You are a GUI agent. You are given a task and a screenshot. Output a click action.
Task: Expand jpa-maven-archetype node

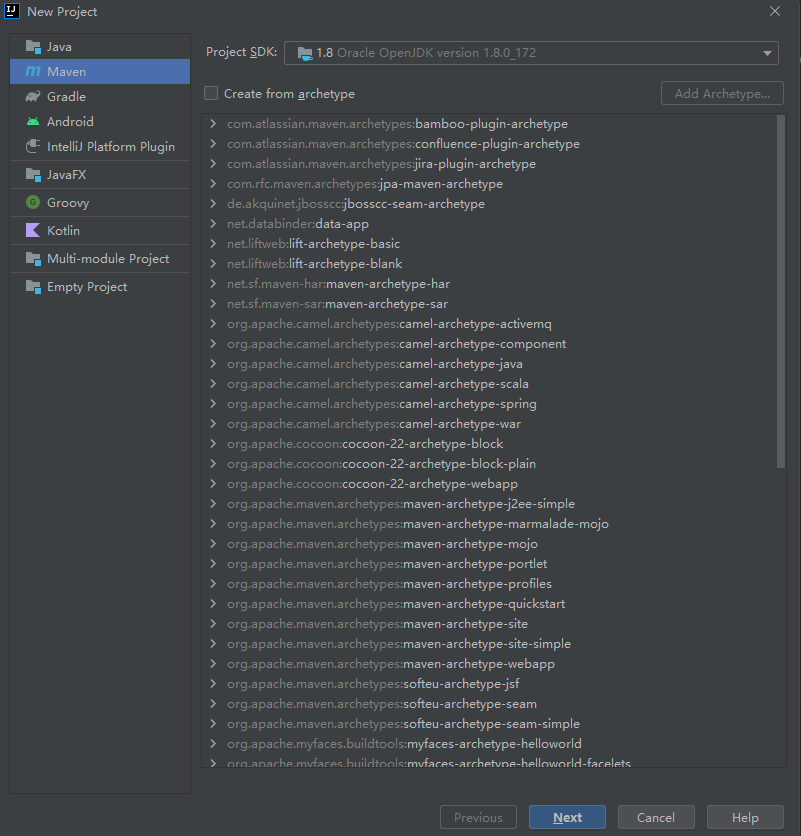tap(213, 184)
